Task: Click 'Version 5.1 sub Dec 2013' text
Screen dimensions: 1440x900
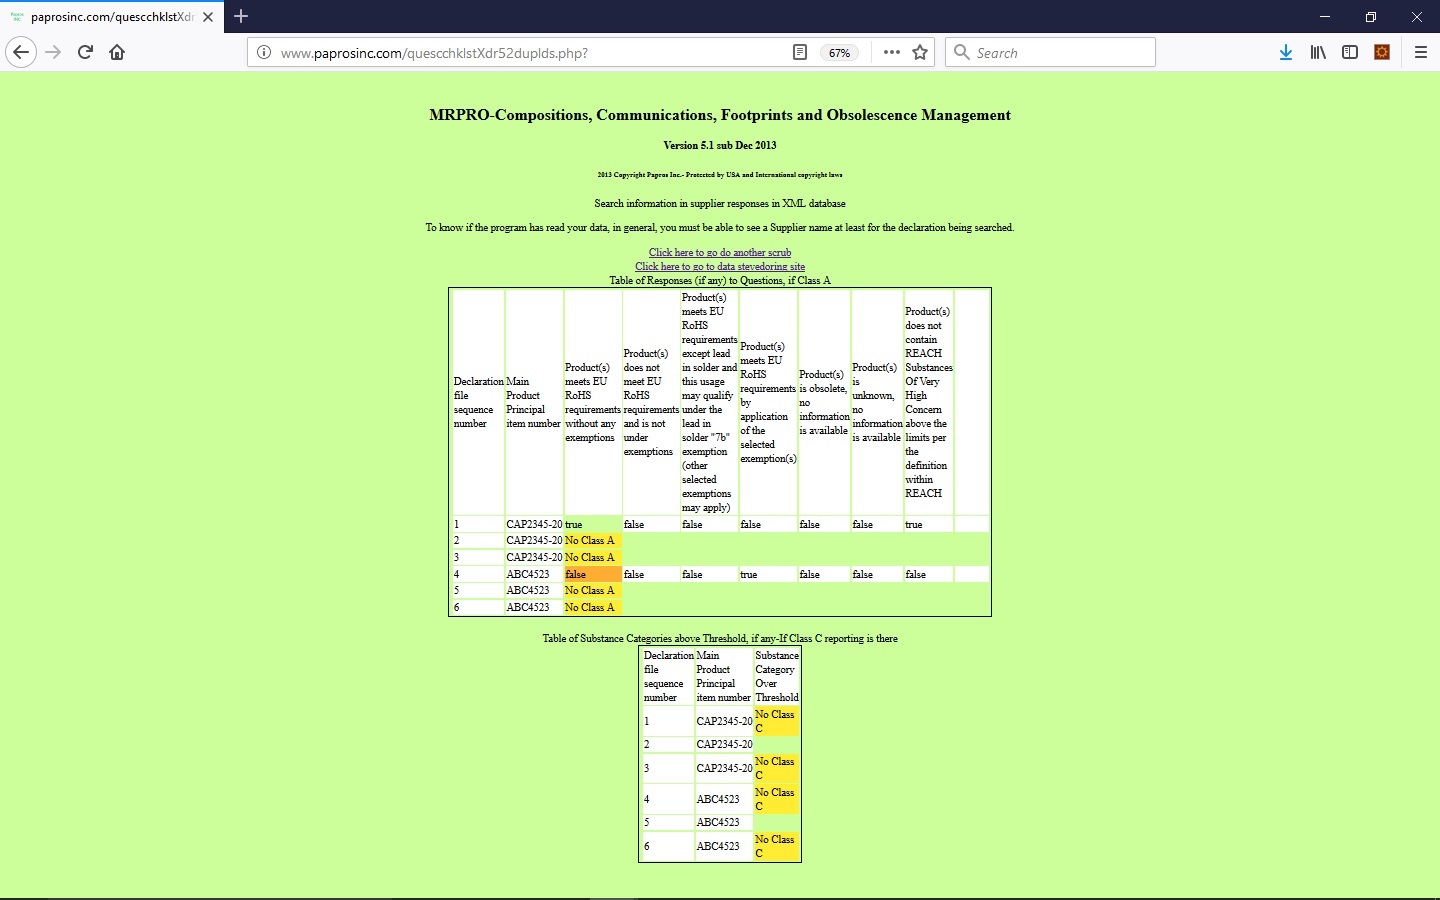Action: pyautogui.click(x=720, y=145)
